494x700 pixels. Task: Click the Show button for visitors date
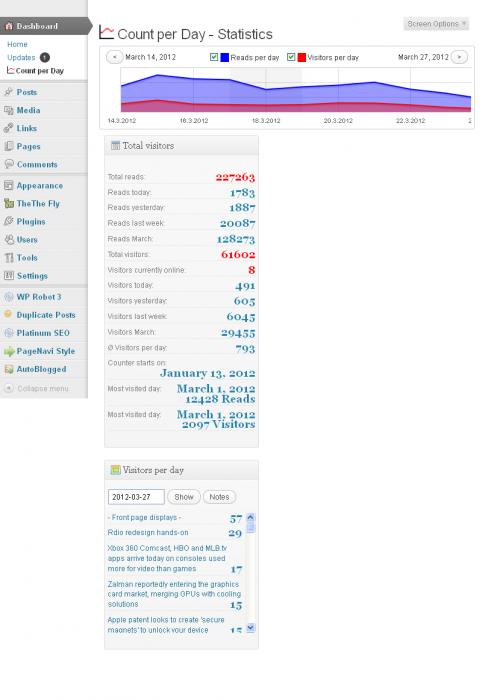184,497
